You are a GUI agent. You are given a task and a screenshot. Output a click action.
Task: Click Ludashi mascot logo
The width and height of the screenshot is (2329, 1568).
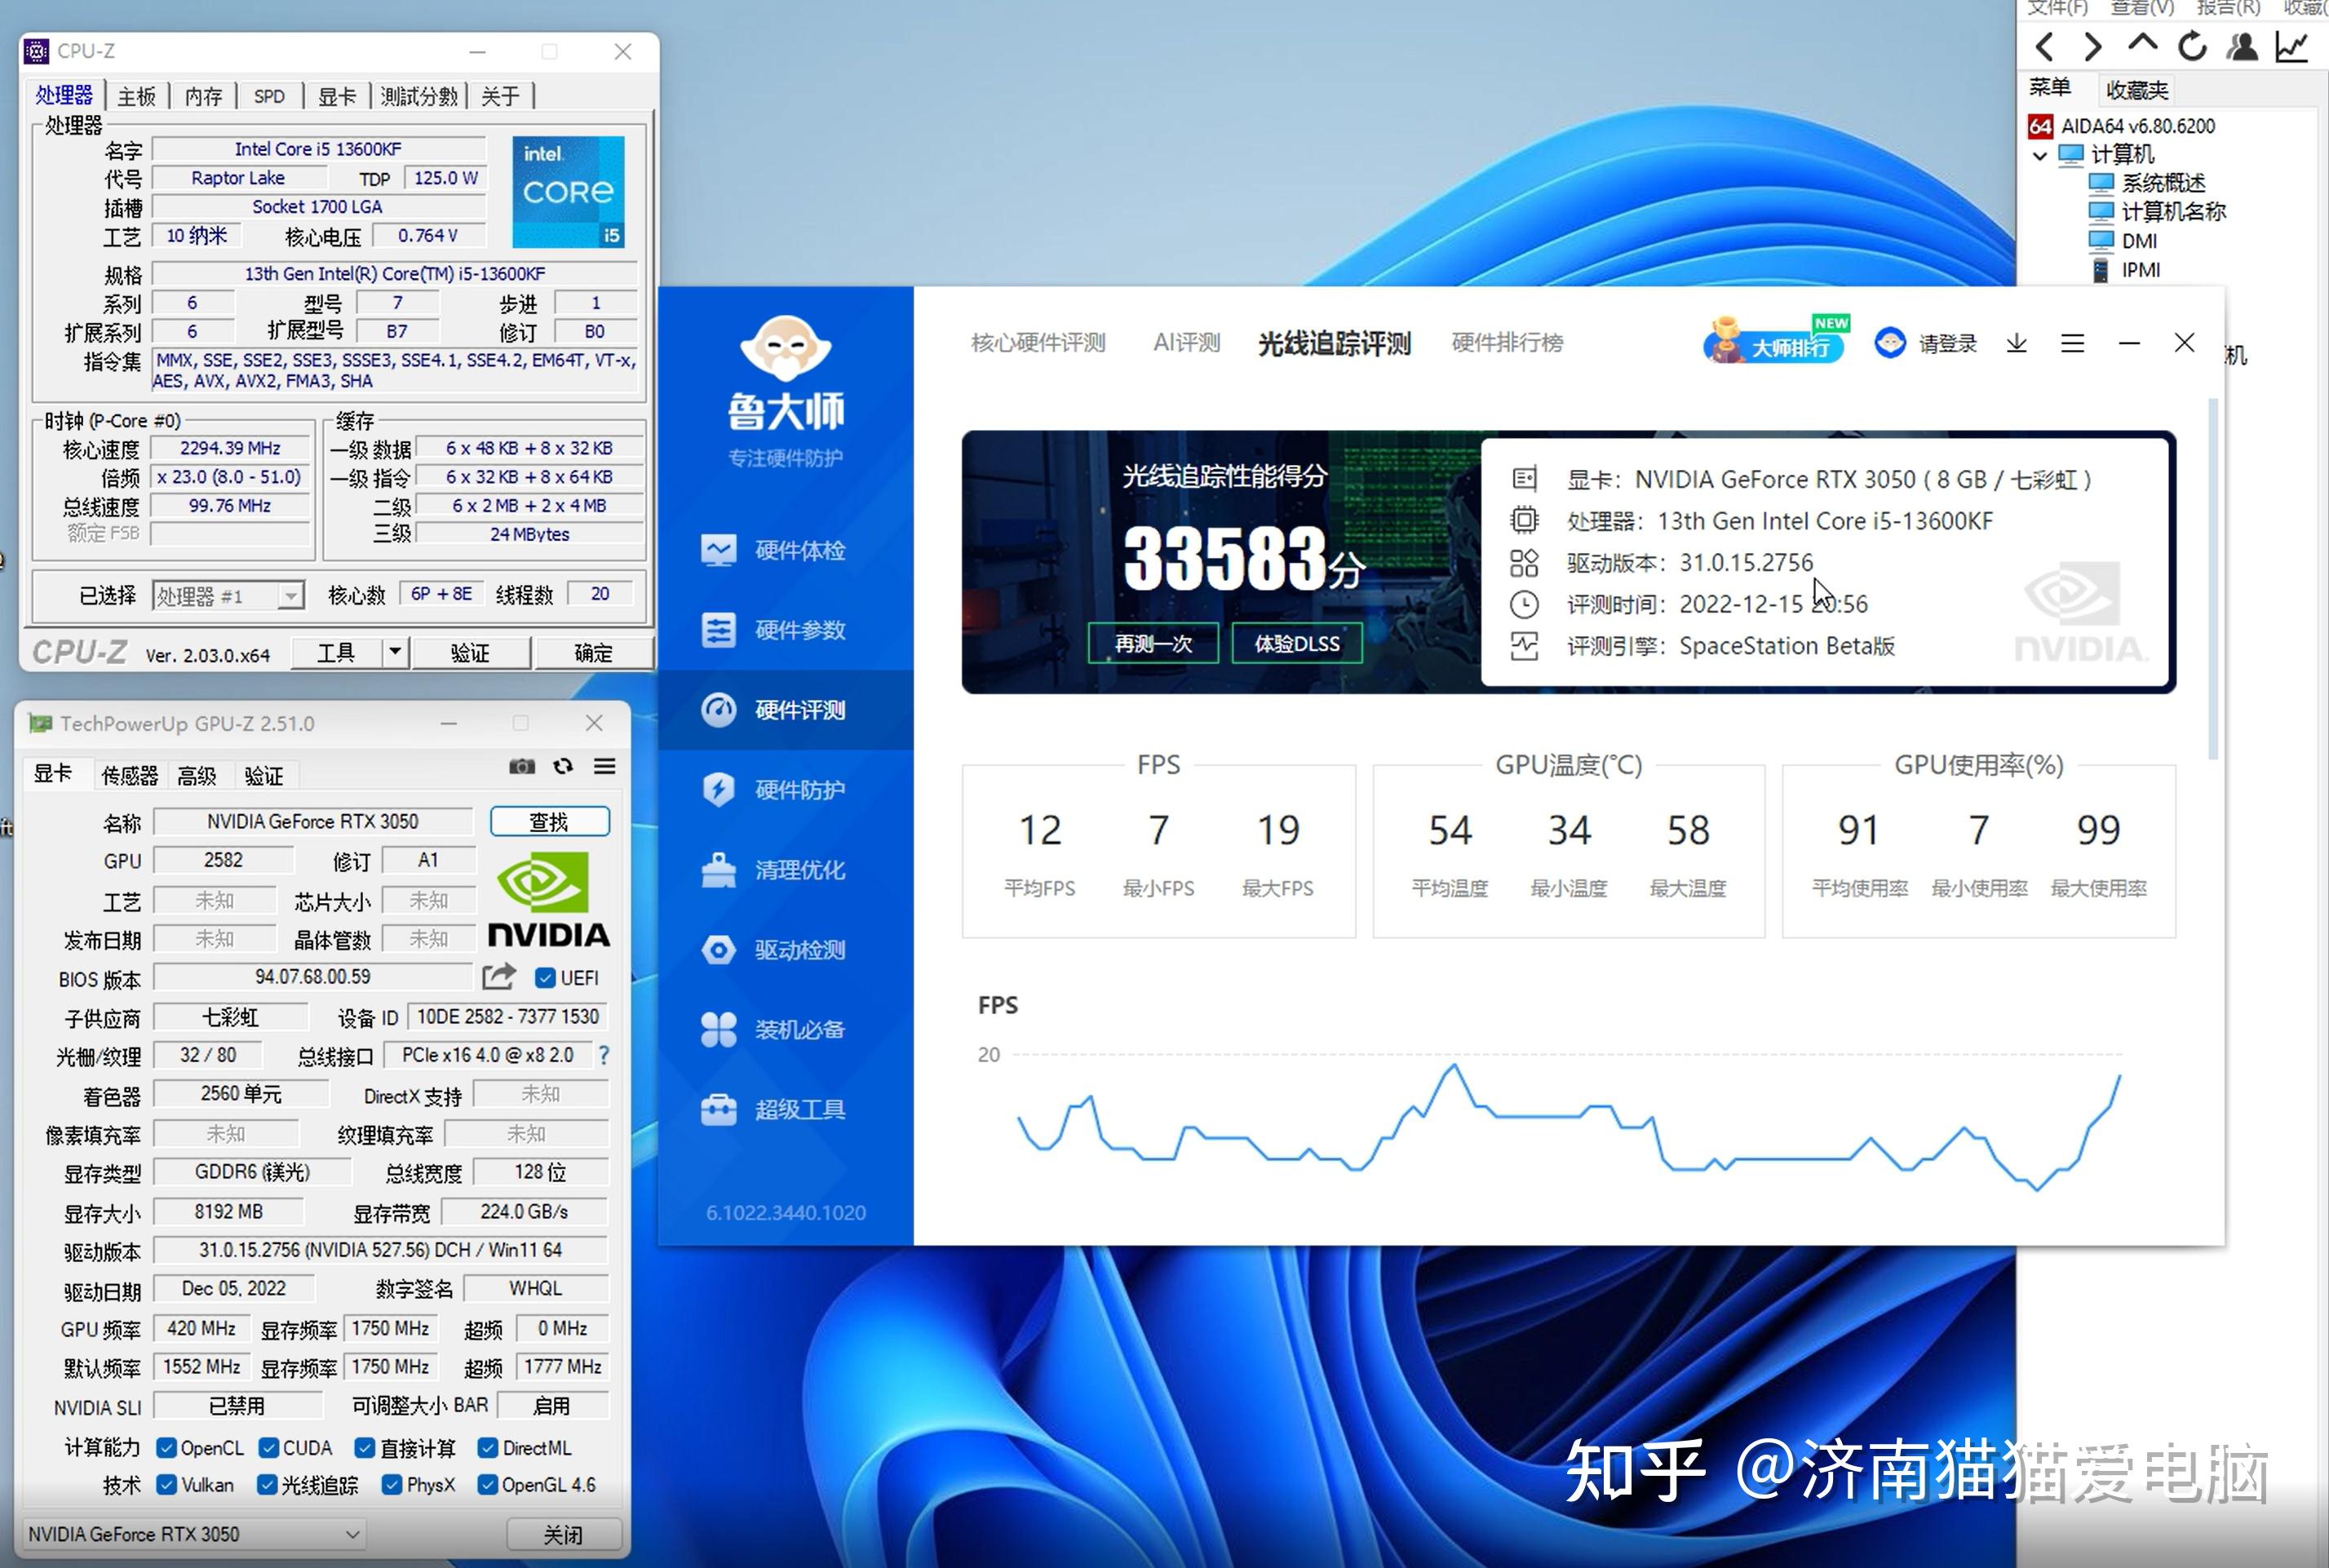(786, 347)
